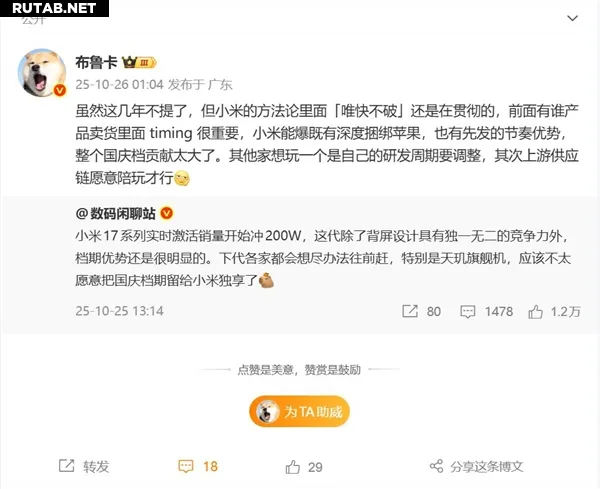Open the @数码闲聊站 profile link
600x489 pixels.
tap(116, 213)
